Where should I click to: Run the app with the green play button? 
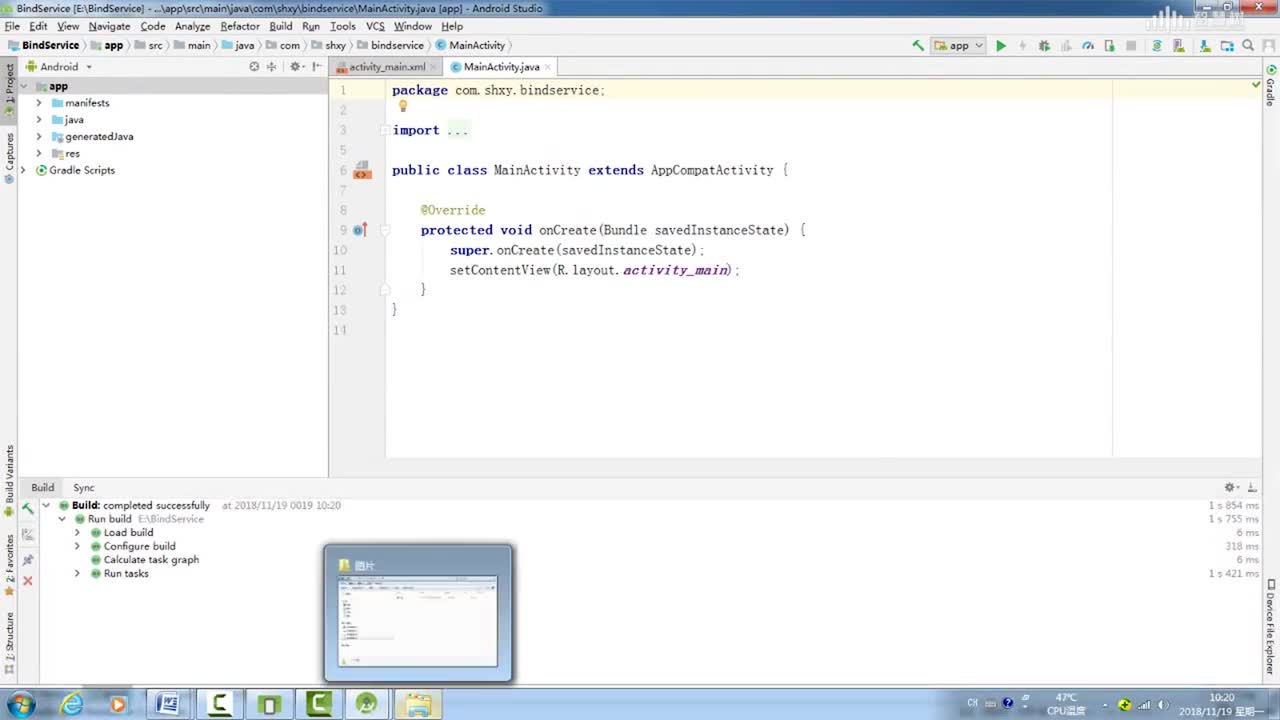click(1000, 46)
